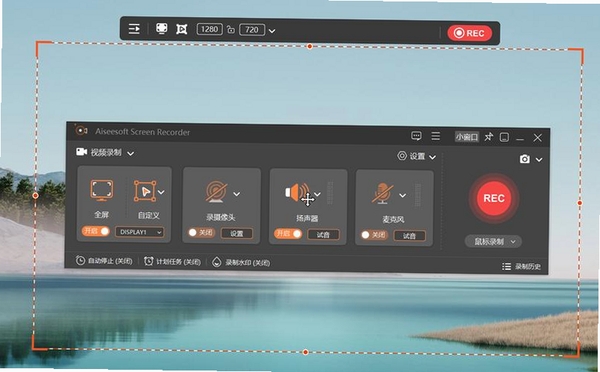Open 计划任务 task schedule settings
This screenshot has width=600, height=372.
(172, 262)
